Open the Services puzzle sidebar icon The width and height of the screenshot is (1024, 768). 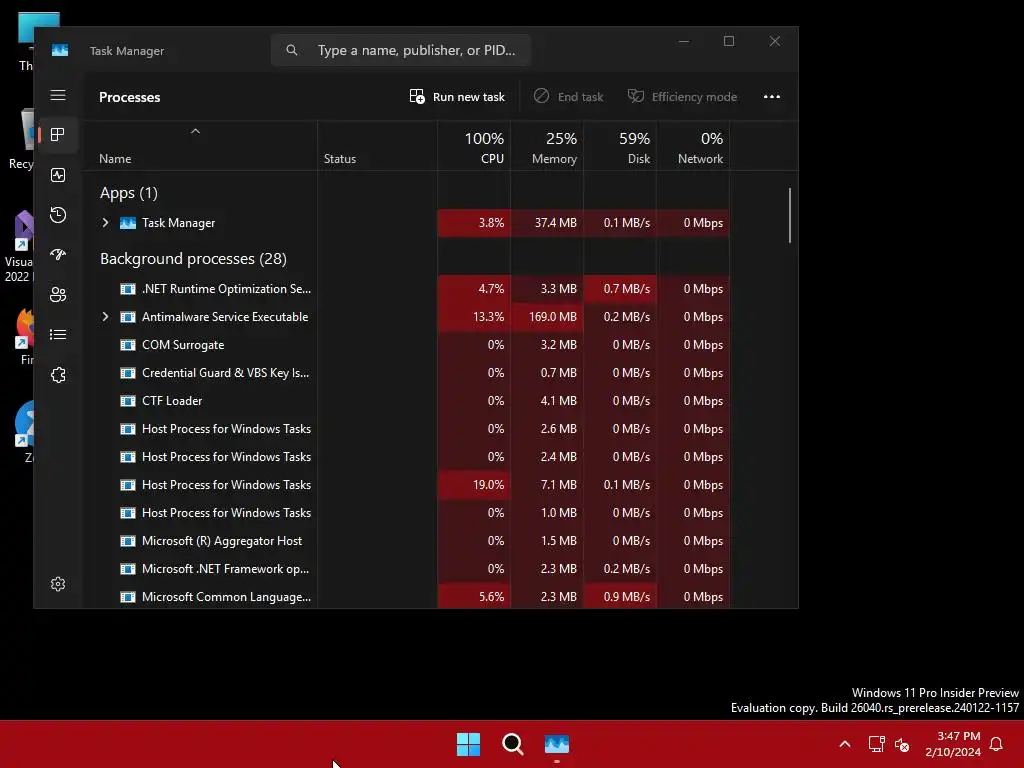pyautogui.click(x=58, y=375)
